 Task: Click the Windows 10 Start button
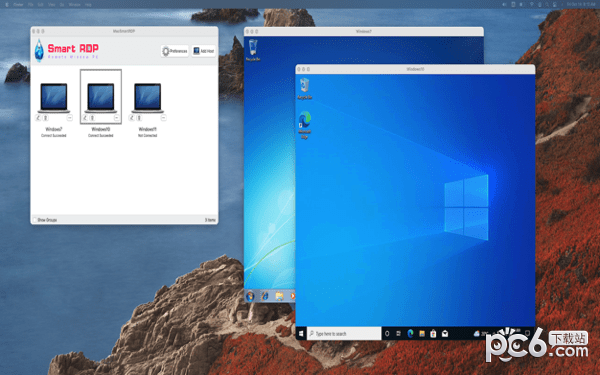click(x=301, y=334)
